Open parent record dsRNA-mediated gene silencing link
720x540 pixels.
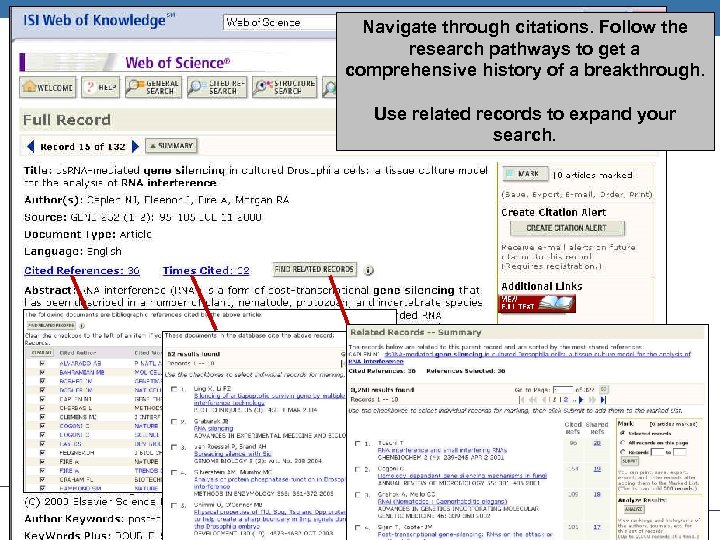click(519, 358)
